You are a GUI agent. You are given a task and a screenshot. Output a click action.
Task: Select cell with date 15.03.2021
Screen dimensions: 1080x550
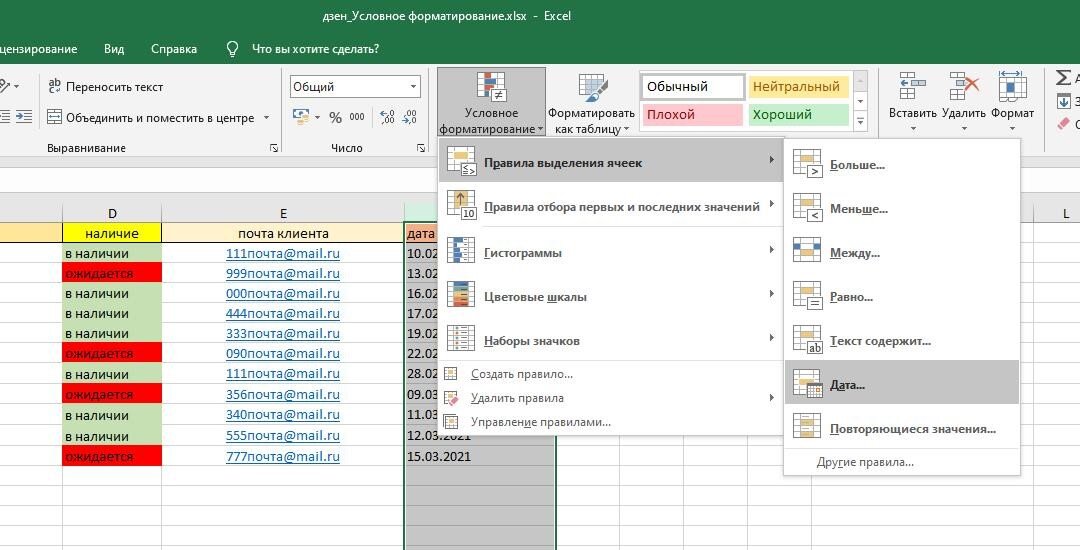pos(480,456)
